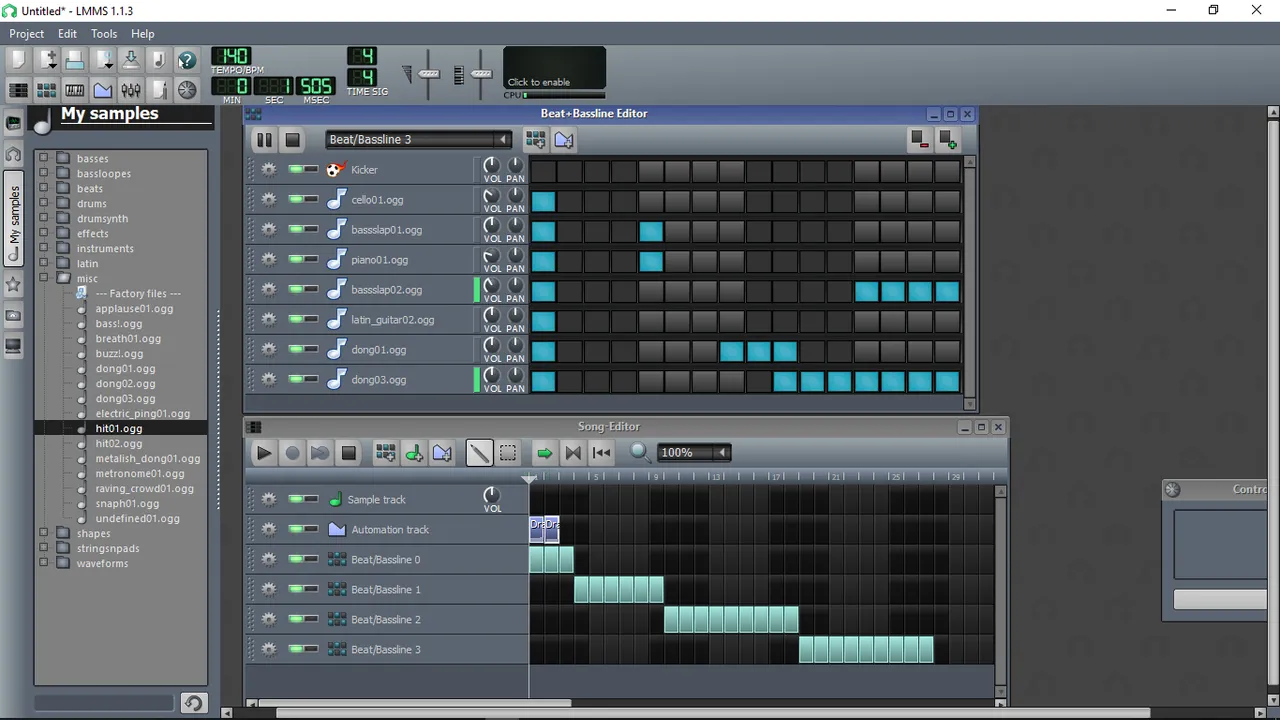
Task: Pause playback in Beat+Bassline Editor
Action: pyautogui.click(x=264, y=140)
